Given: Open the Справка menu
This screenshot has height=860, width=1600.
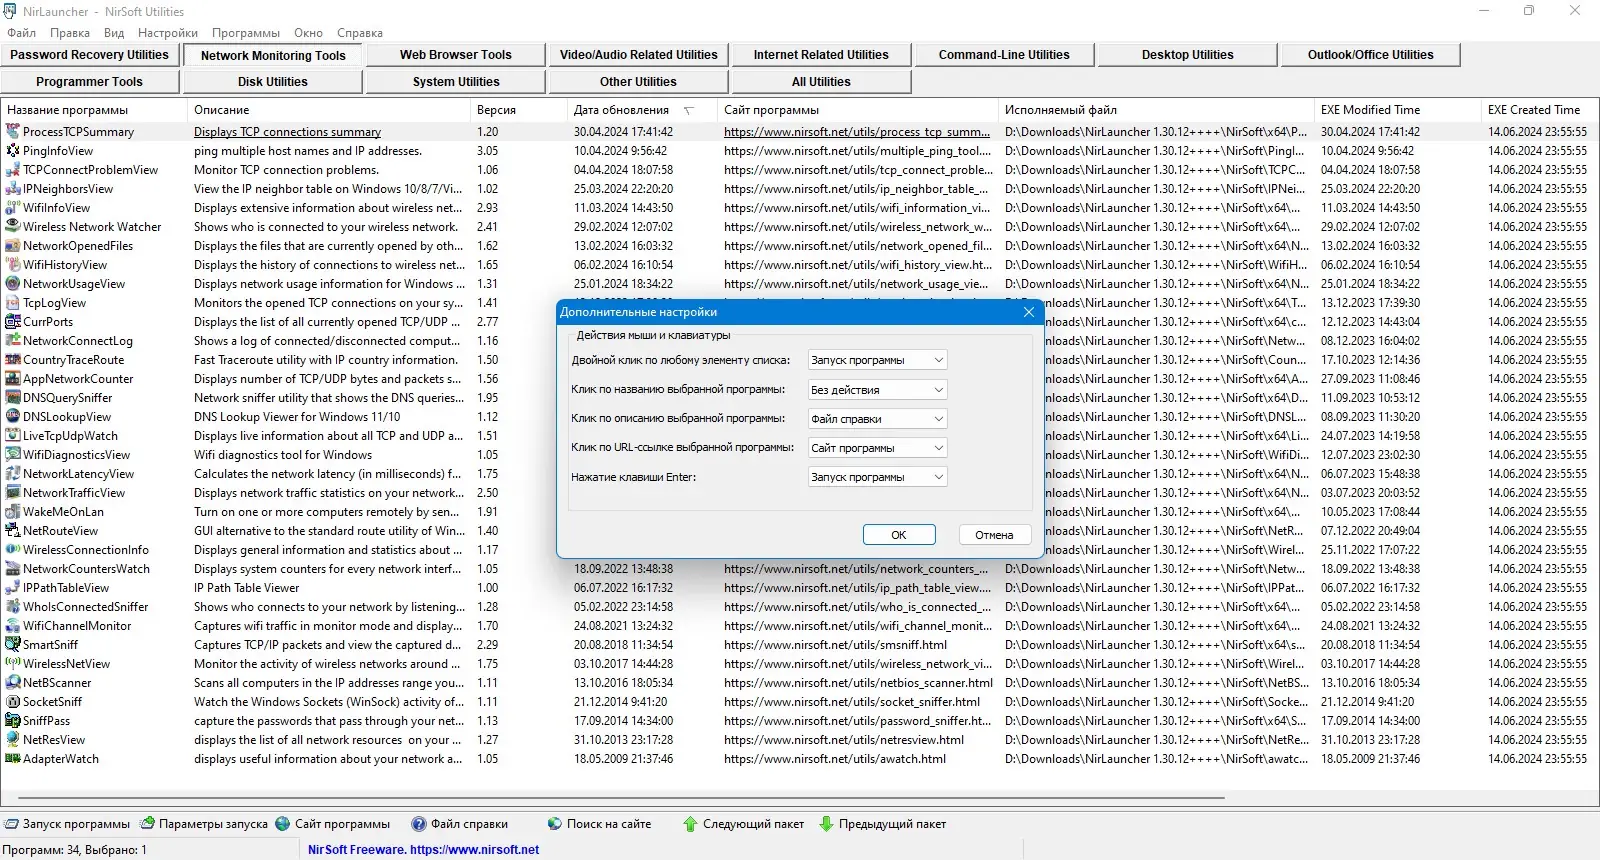Looking at the screenshot, I should (360, 33).
